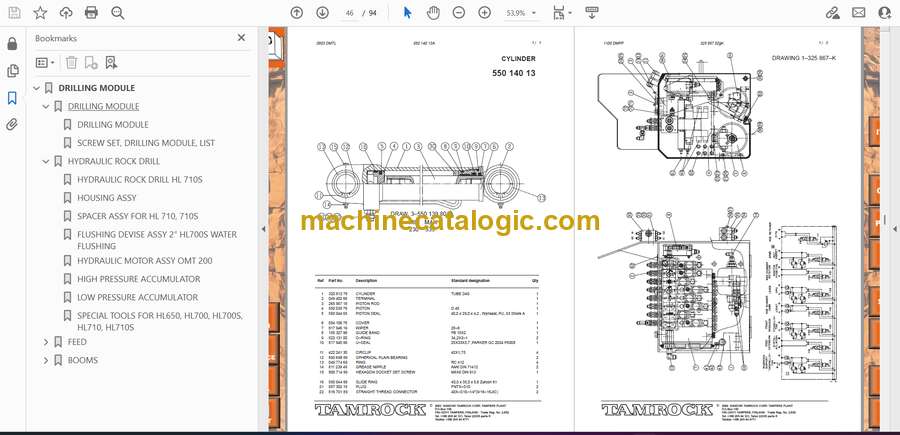Click the bookmark icon beside LOW PRESSURE ACCUMULATOR
900x435 pixels.
click(67, 297)
